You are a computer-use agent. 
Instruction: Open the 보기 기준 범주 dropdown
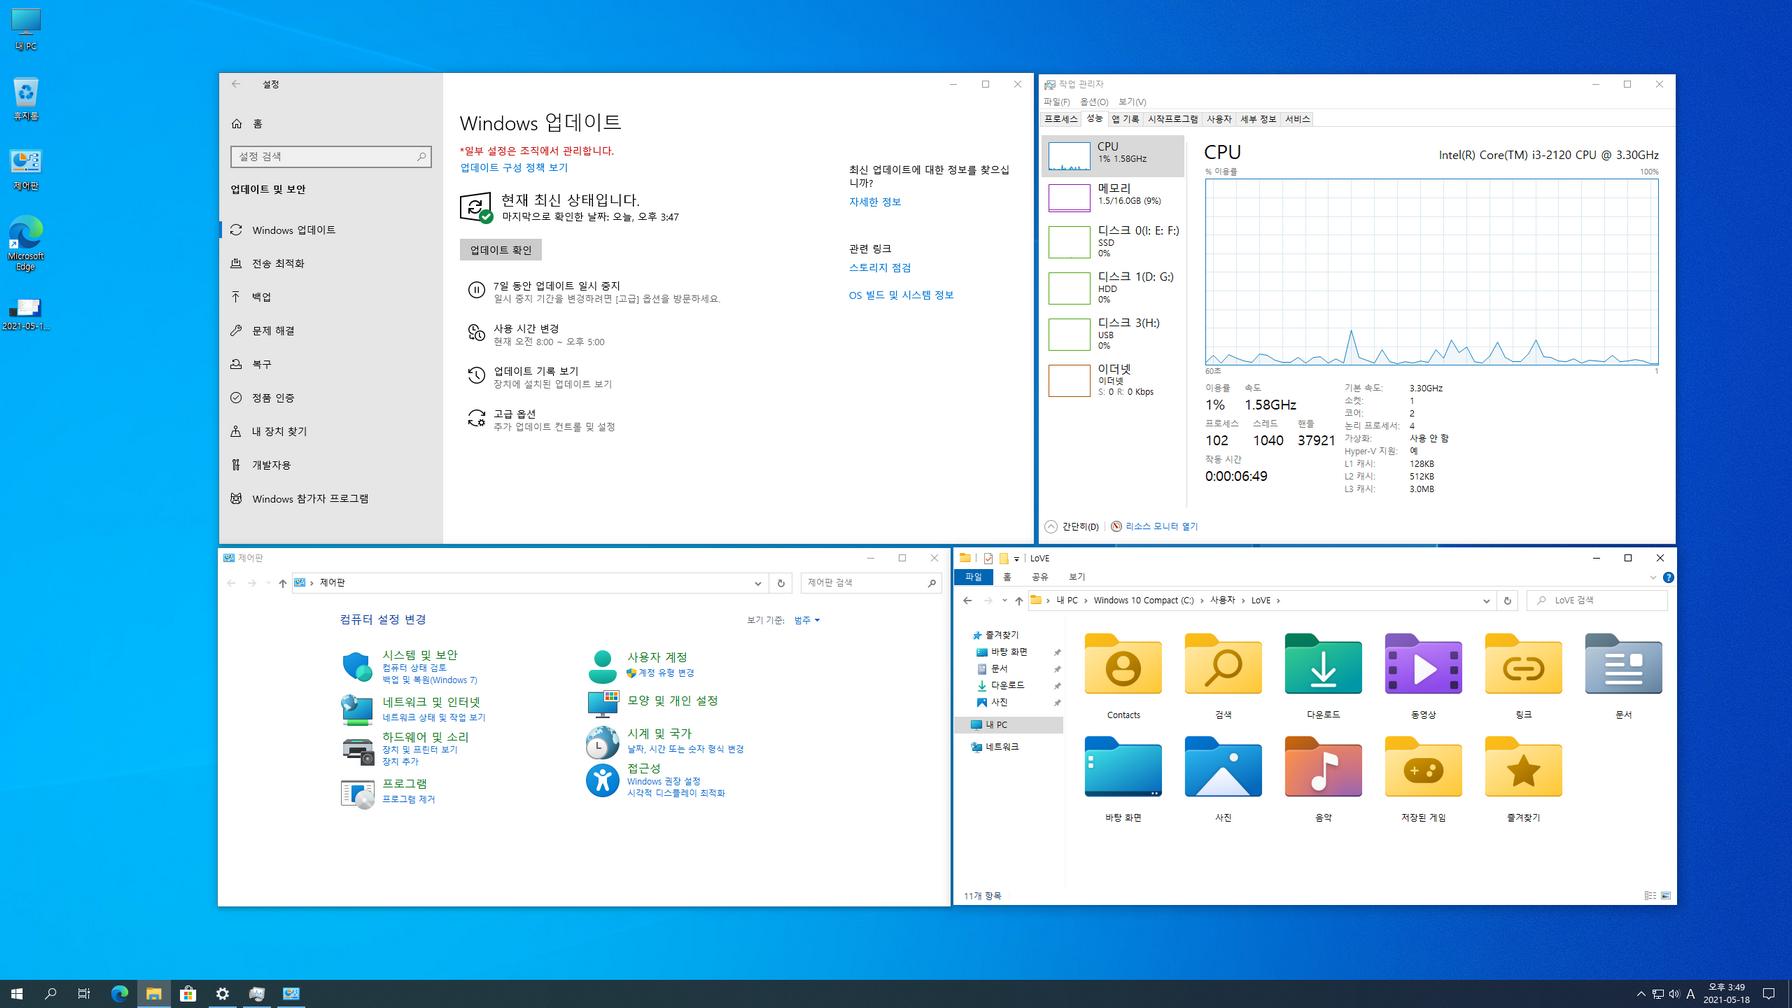click(x=807, y=620)
